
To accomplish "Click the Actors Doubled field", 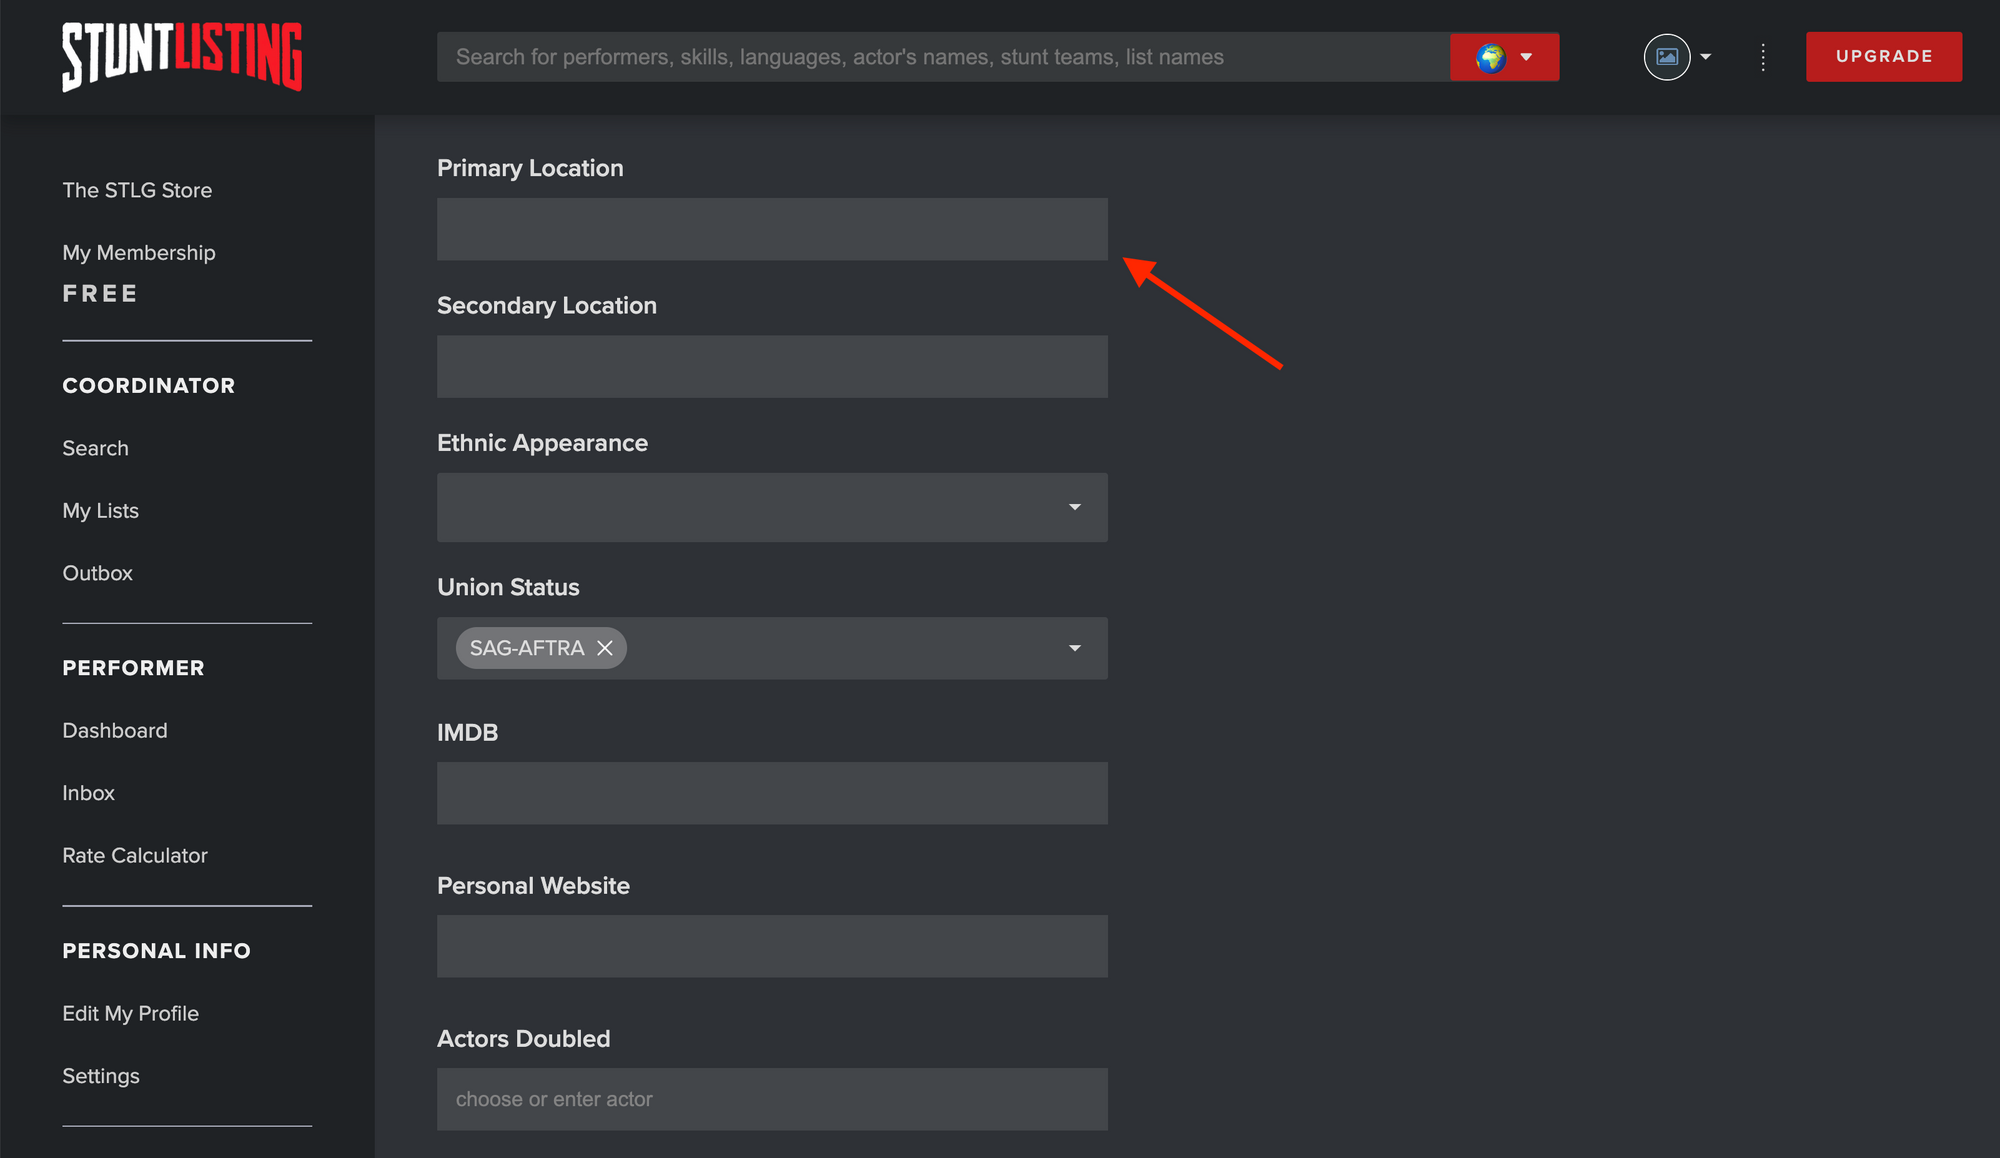I will (x=772, y=1099).
